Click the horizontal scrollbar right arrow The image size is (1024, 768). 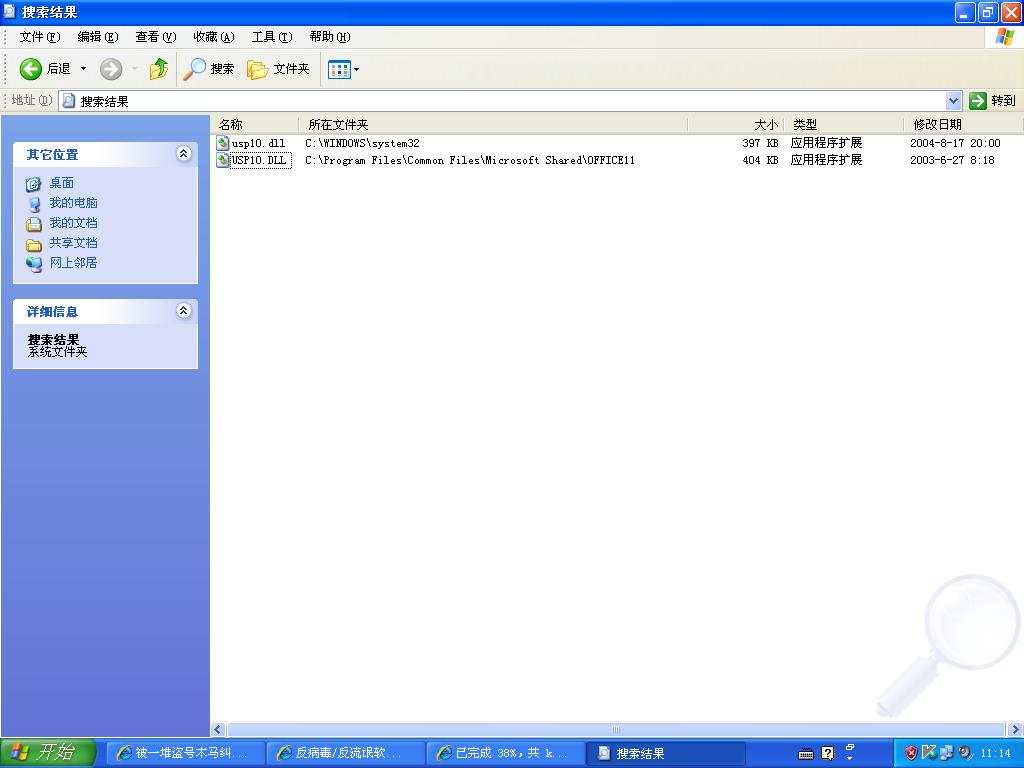[1016, 729]
